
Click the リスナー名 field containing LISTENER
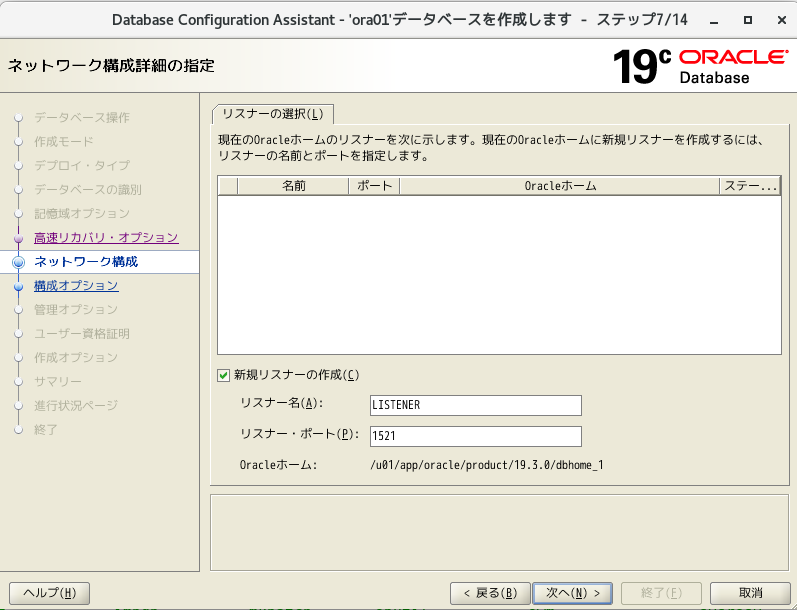pyautogui.click(x=476, y=405)
